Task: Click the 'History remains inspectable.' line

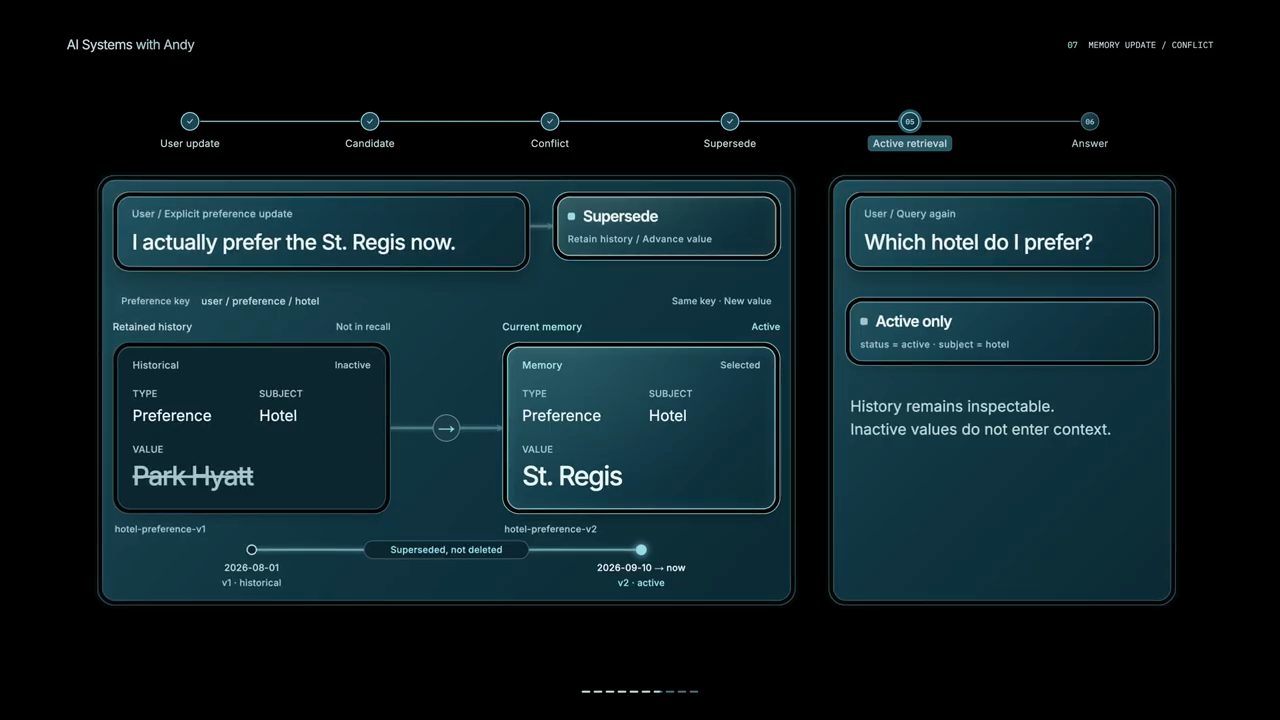Action: pos(952,406)
